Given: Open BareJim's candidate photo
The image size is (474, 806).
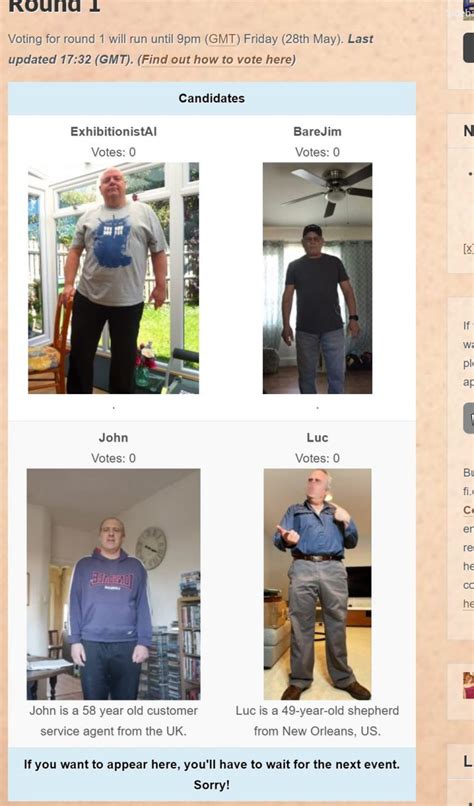Looking at the screenshot, I should [x=317, y=278].
